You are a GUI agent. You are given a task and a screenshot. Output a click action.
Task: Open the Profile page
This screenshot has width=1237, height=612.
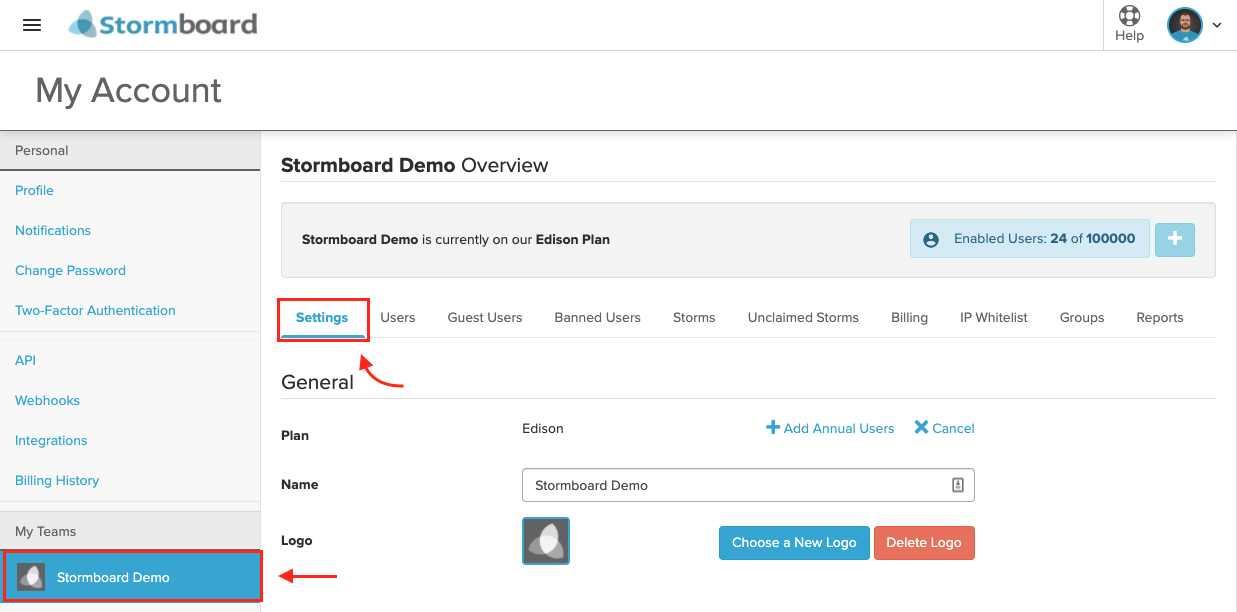click(34, 190)
